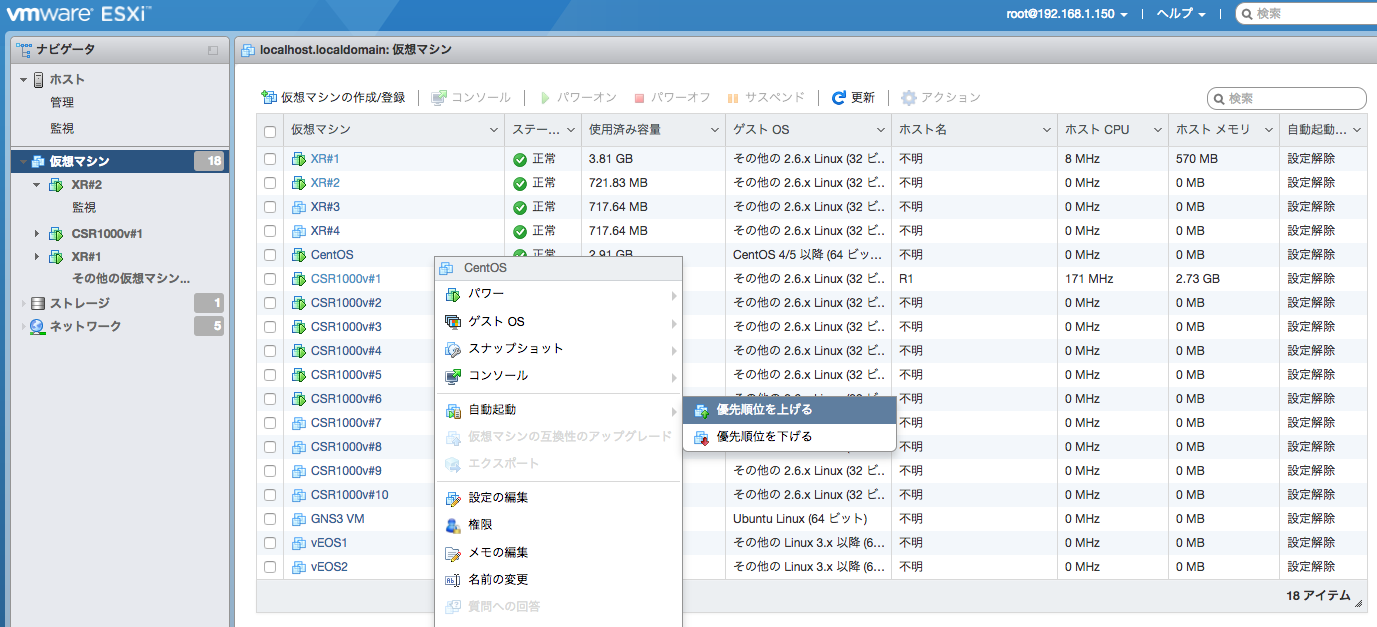Click the edit settings icon in context menu
This screenshot has height=627, width=1377.
[x=453, y=498]
